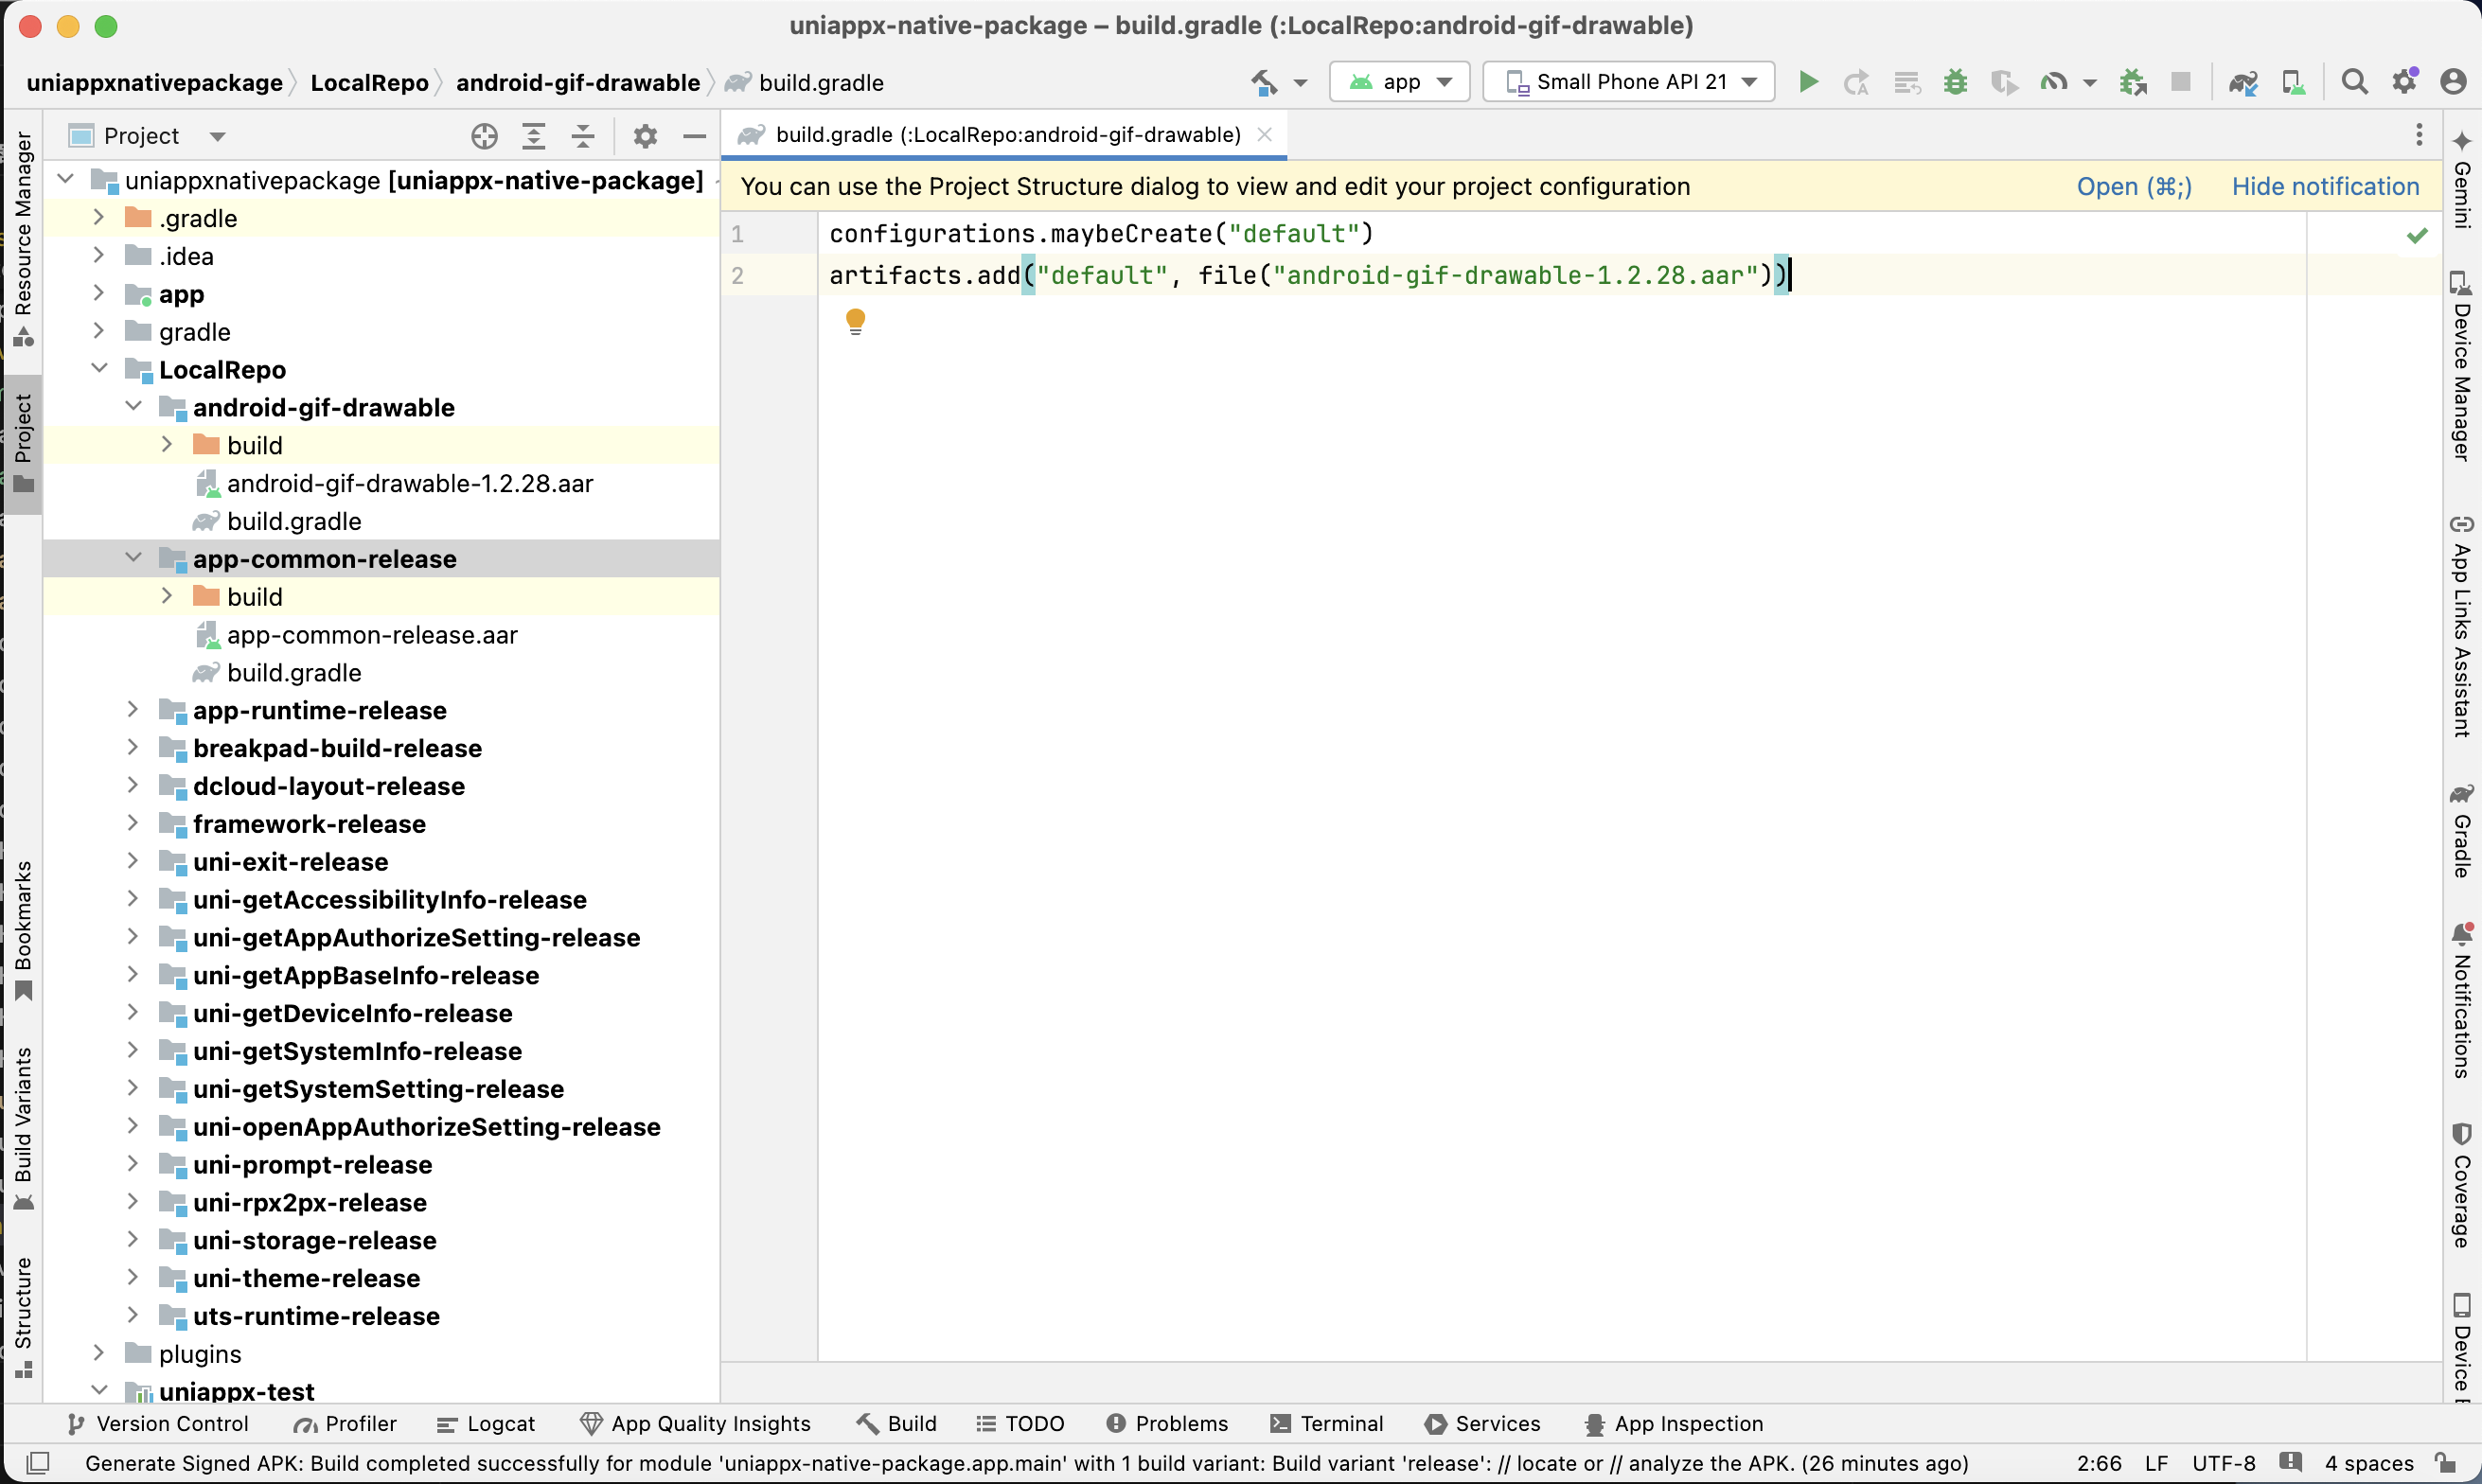Toggle the Notifications panel on right sidebar
The image size is (2482, 1484).
click(x=2461, y=1002)
